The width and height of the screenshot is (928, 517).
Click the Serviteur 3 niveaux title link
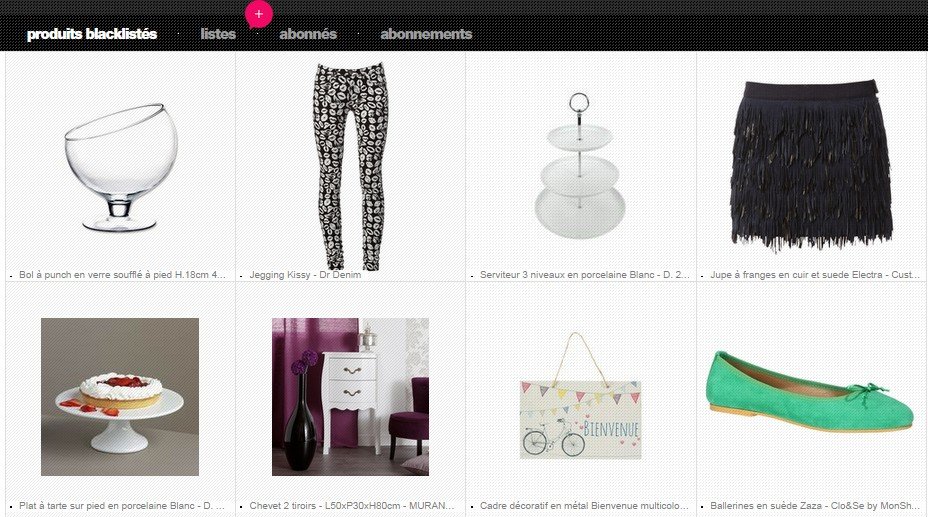coord(585,275)
